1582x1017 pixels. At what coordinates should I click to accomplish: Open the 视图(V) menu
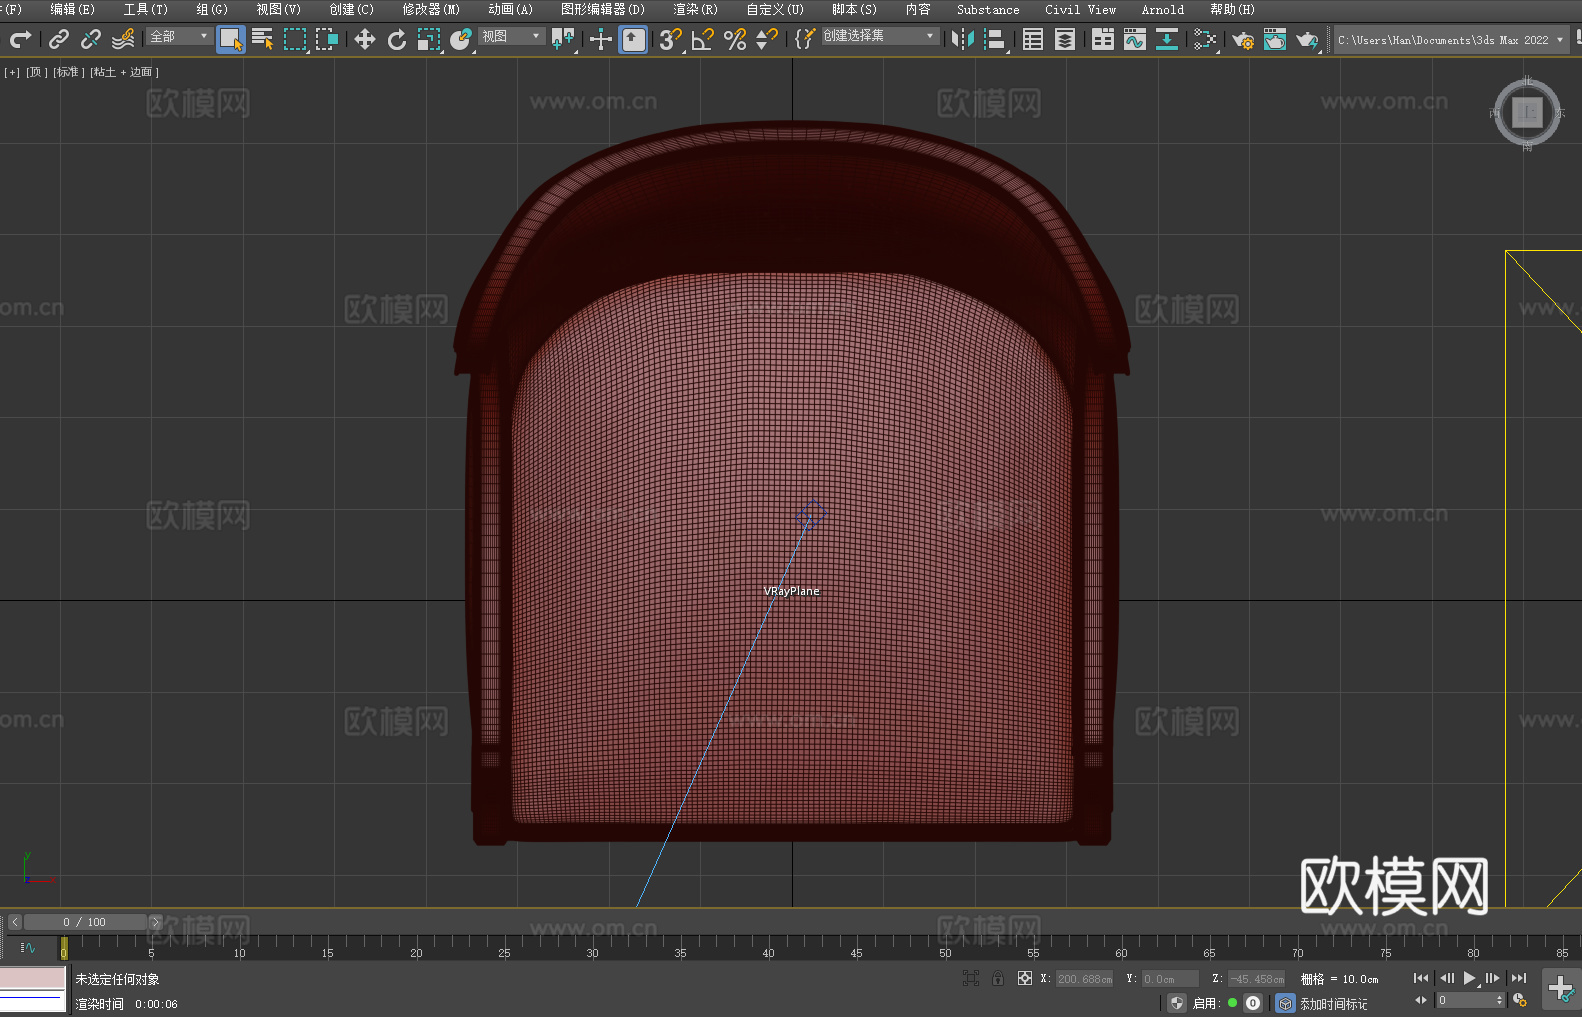coord(279,9)
